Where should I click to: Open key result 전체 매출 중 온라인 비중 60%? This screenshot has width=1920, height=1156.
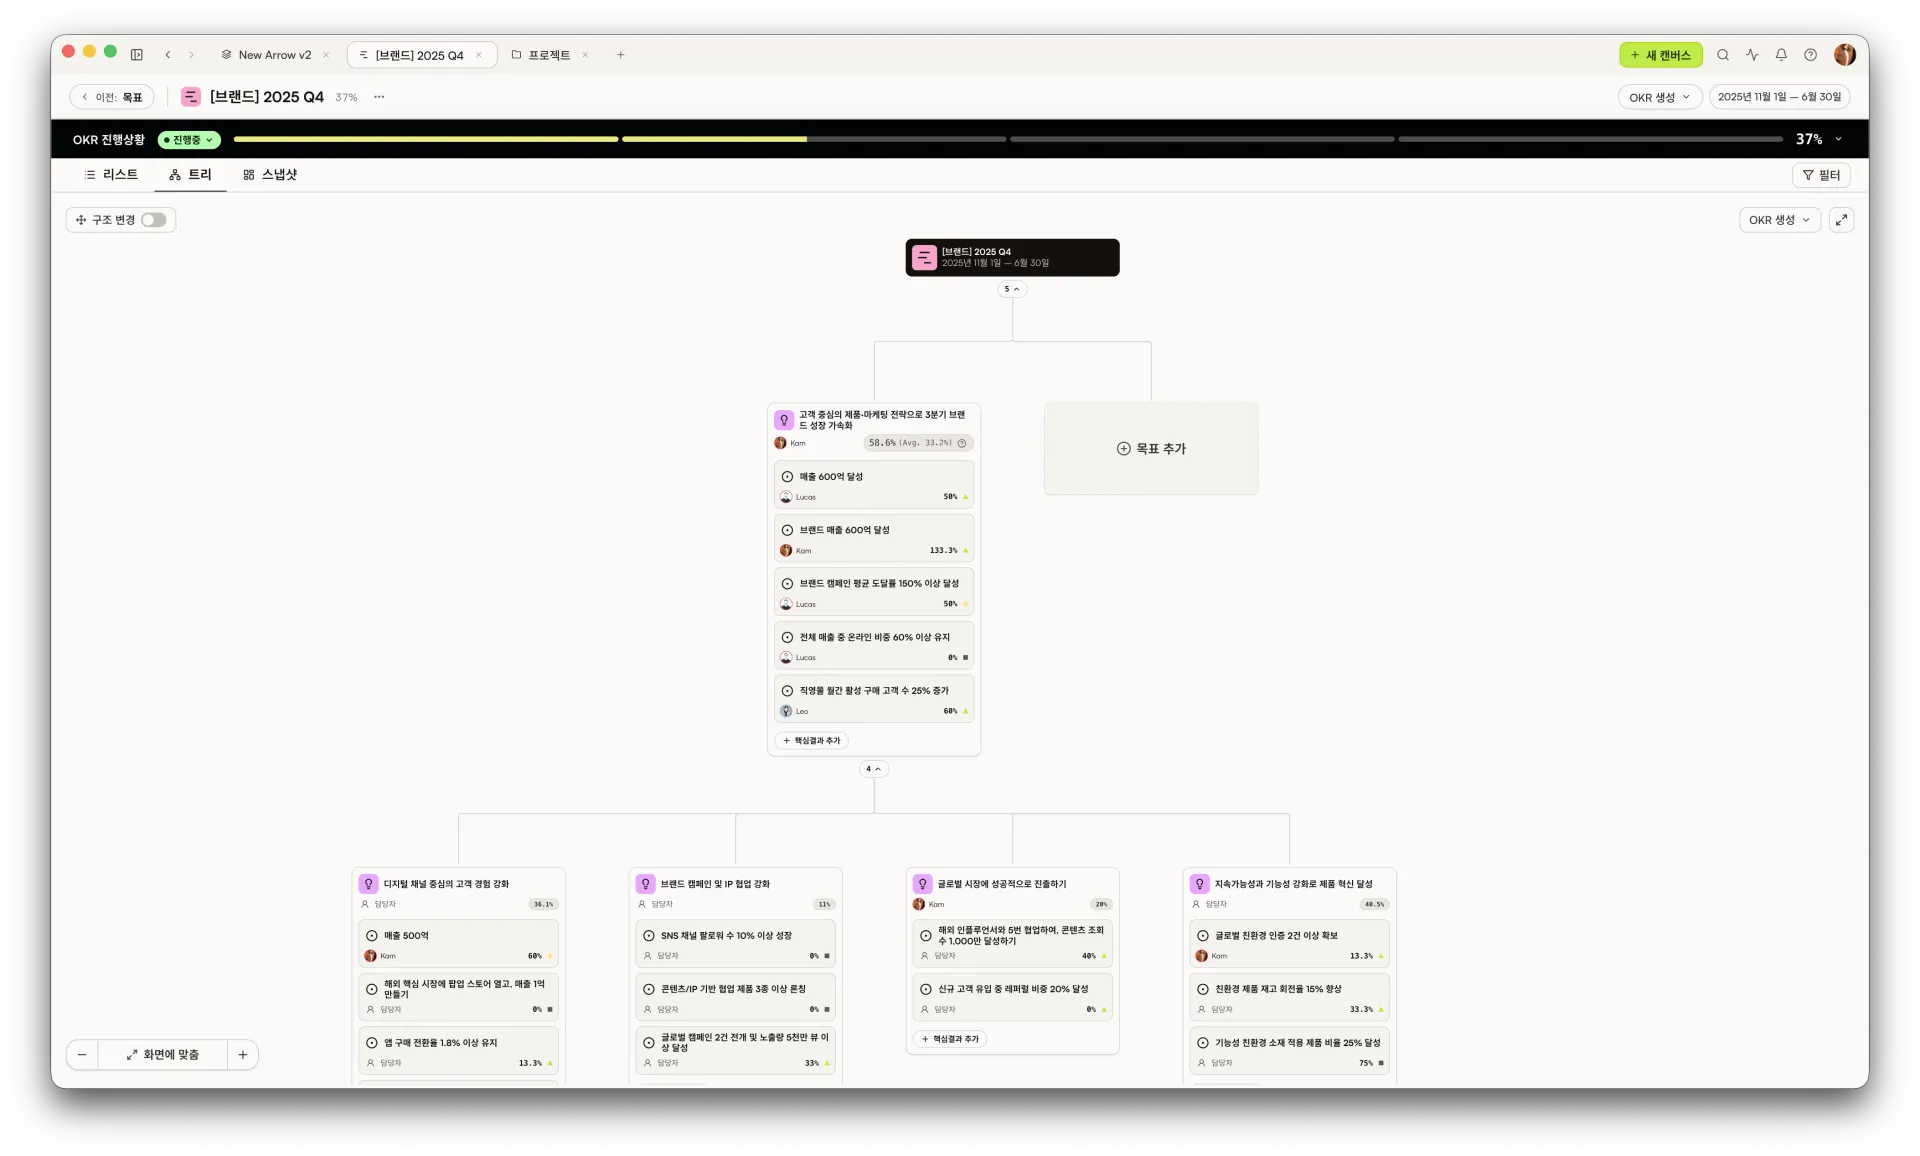[874, 647]
